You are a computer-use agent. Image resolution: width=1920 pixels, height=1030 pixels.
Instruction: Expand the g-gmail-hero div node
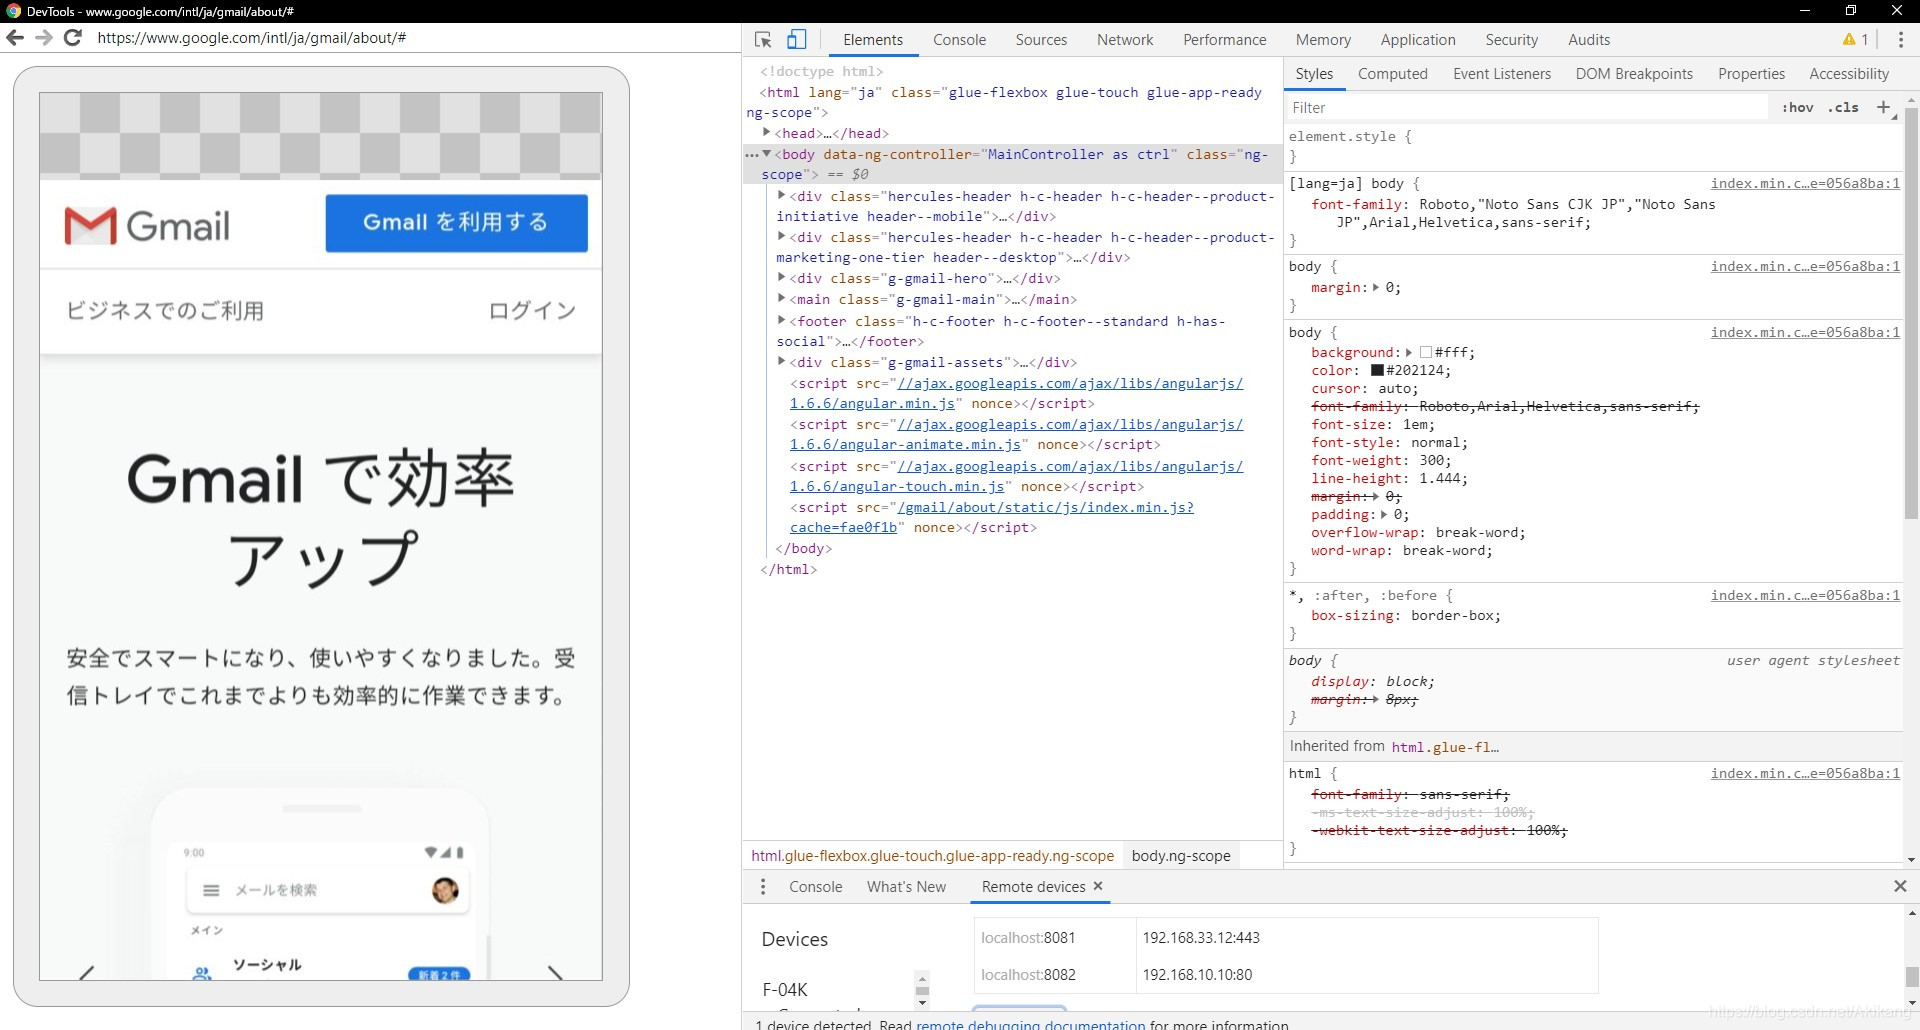click(782, 278)
